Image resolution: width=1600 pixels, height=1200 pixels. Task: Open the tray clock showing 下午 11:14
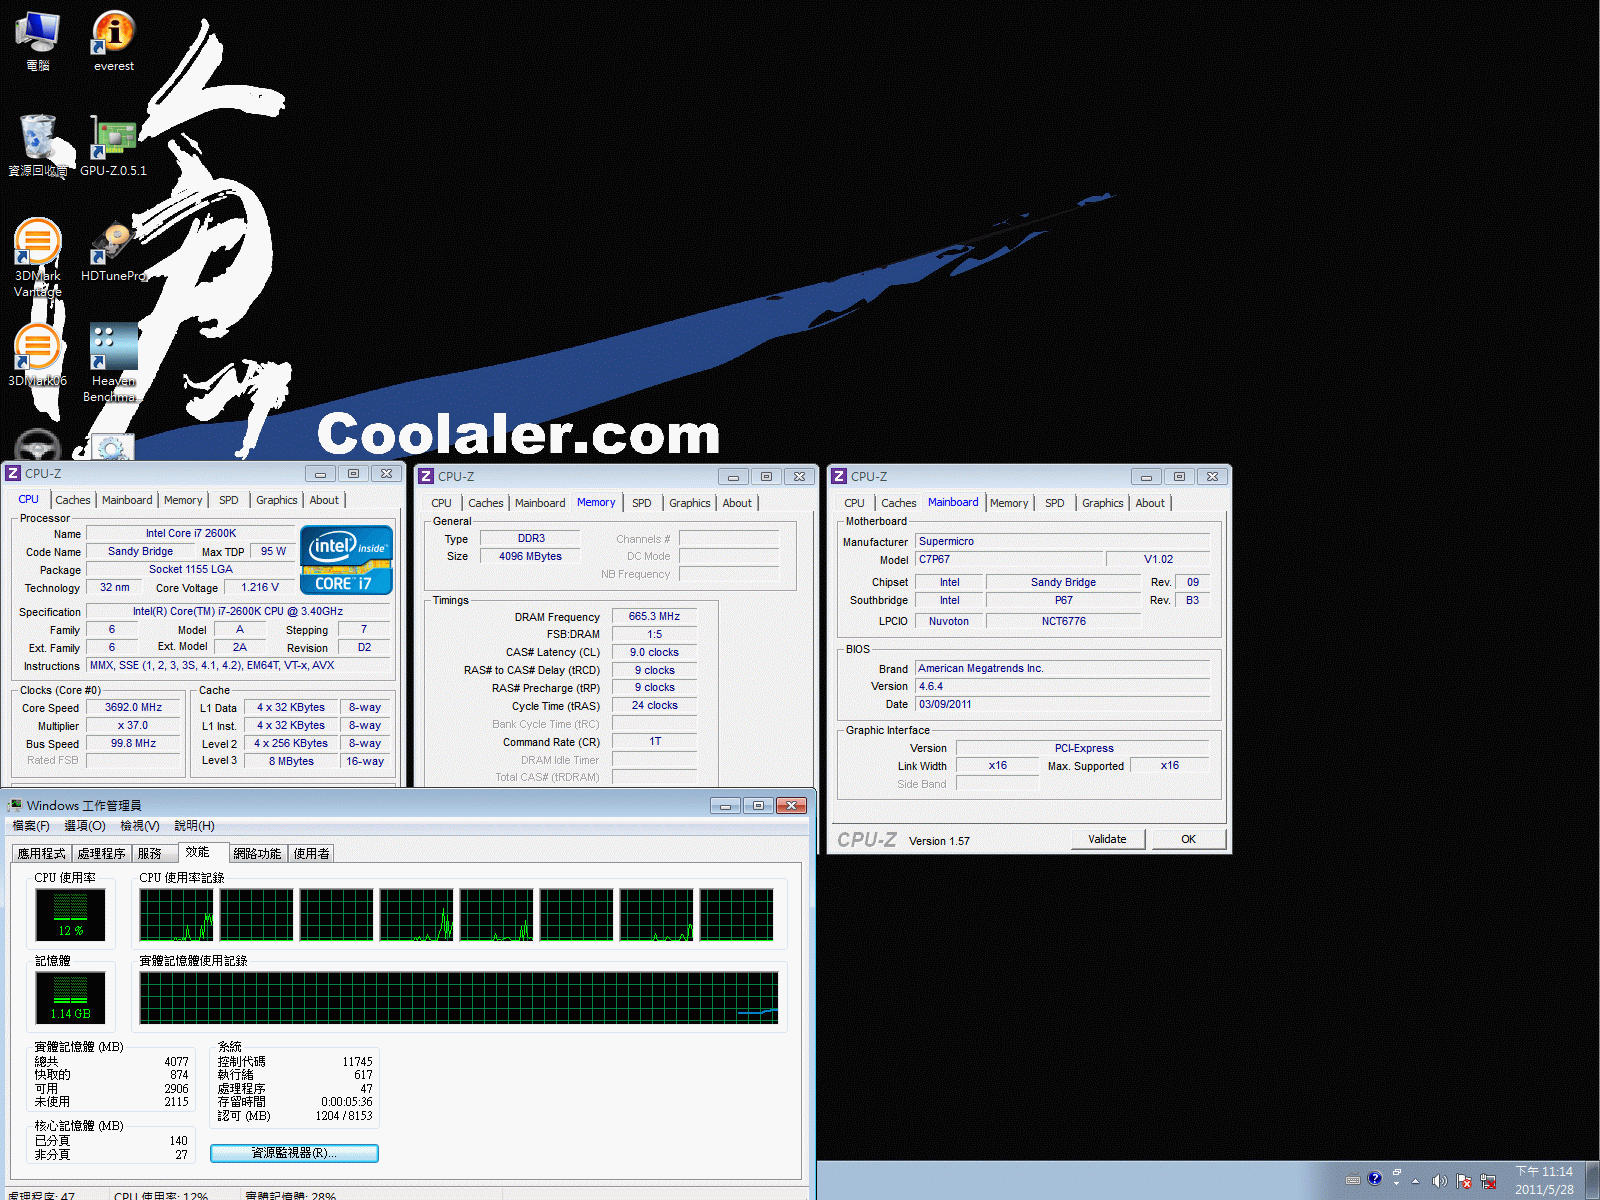tap(1544, 1181)
